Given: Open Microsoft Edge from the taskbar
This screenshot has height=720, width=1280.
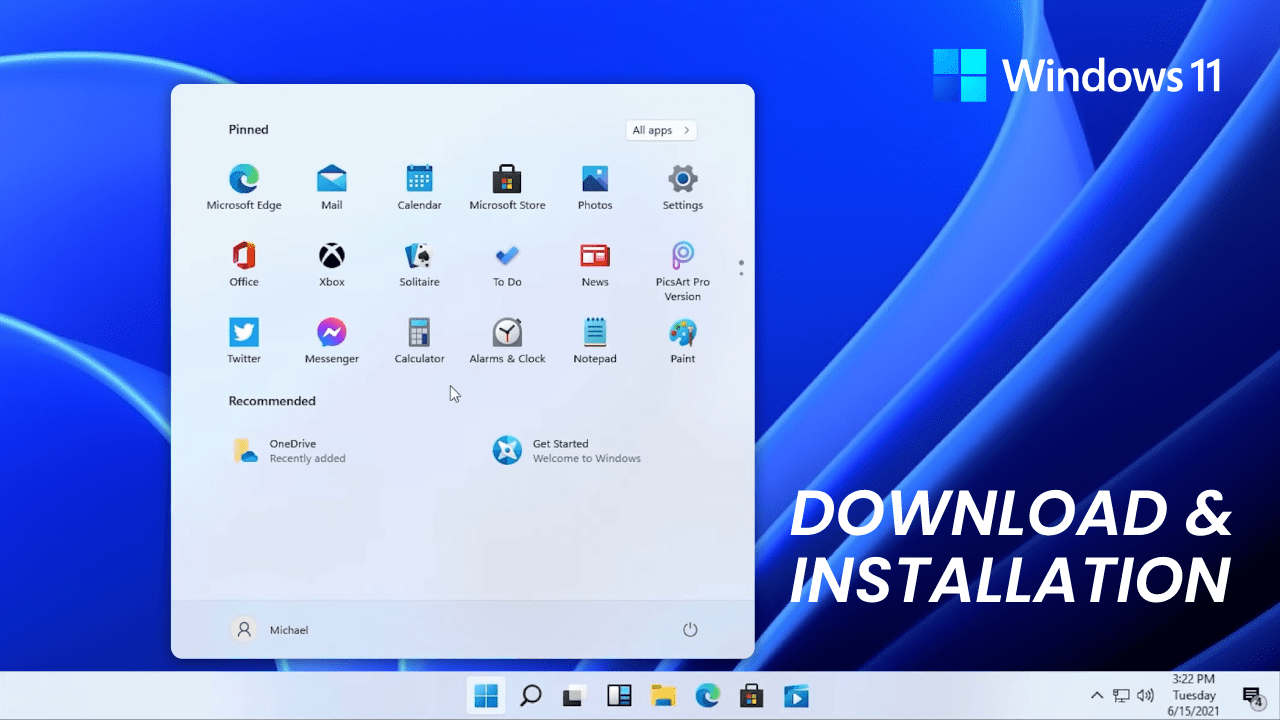Looking at the screenshot, I should 707,695.
